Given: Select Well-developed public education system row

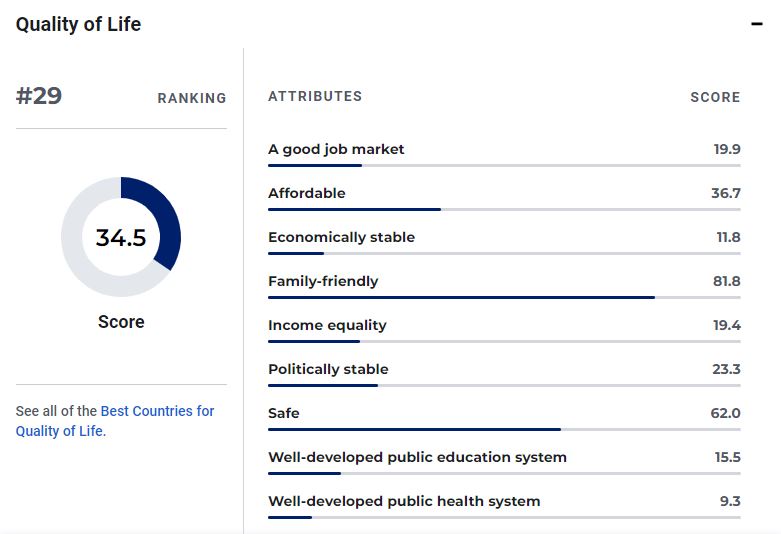Looking at the screenshot, I should pyautogui.click(x=504, y=462).
